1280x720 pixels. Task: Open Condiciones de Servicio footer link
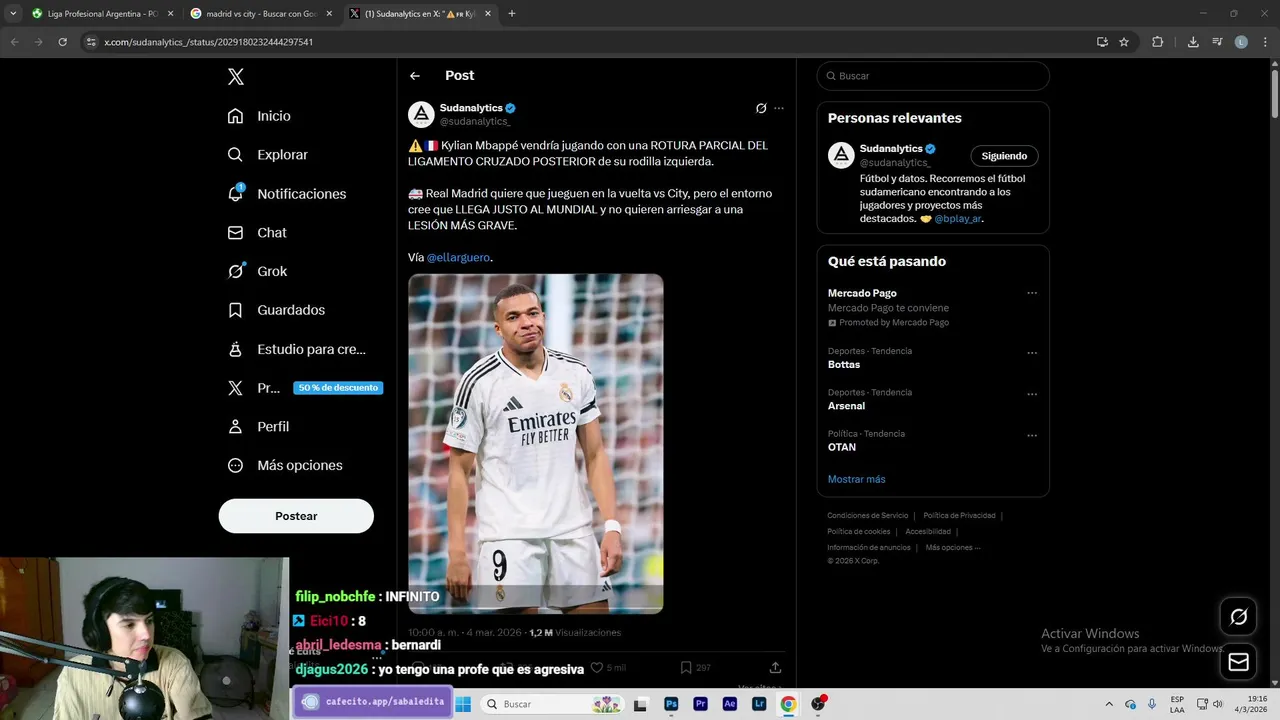[x=867, y=516]
